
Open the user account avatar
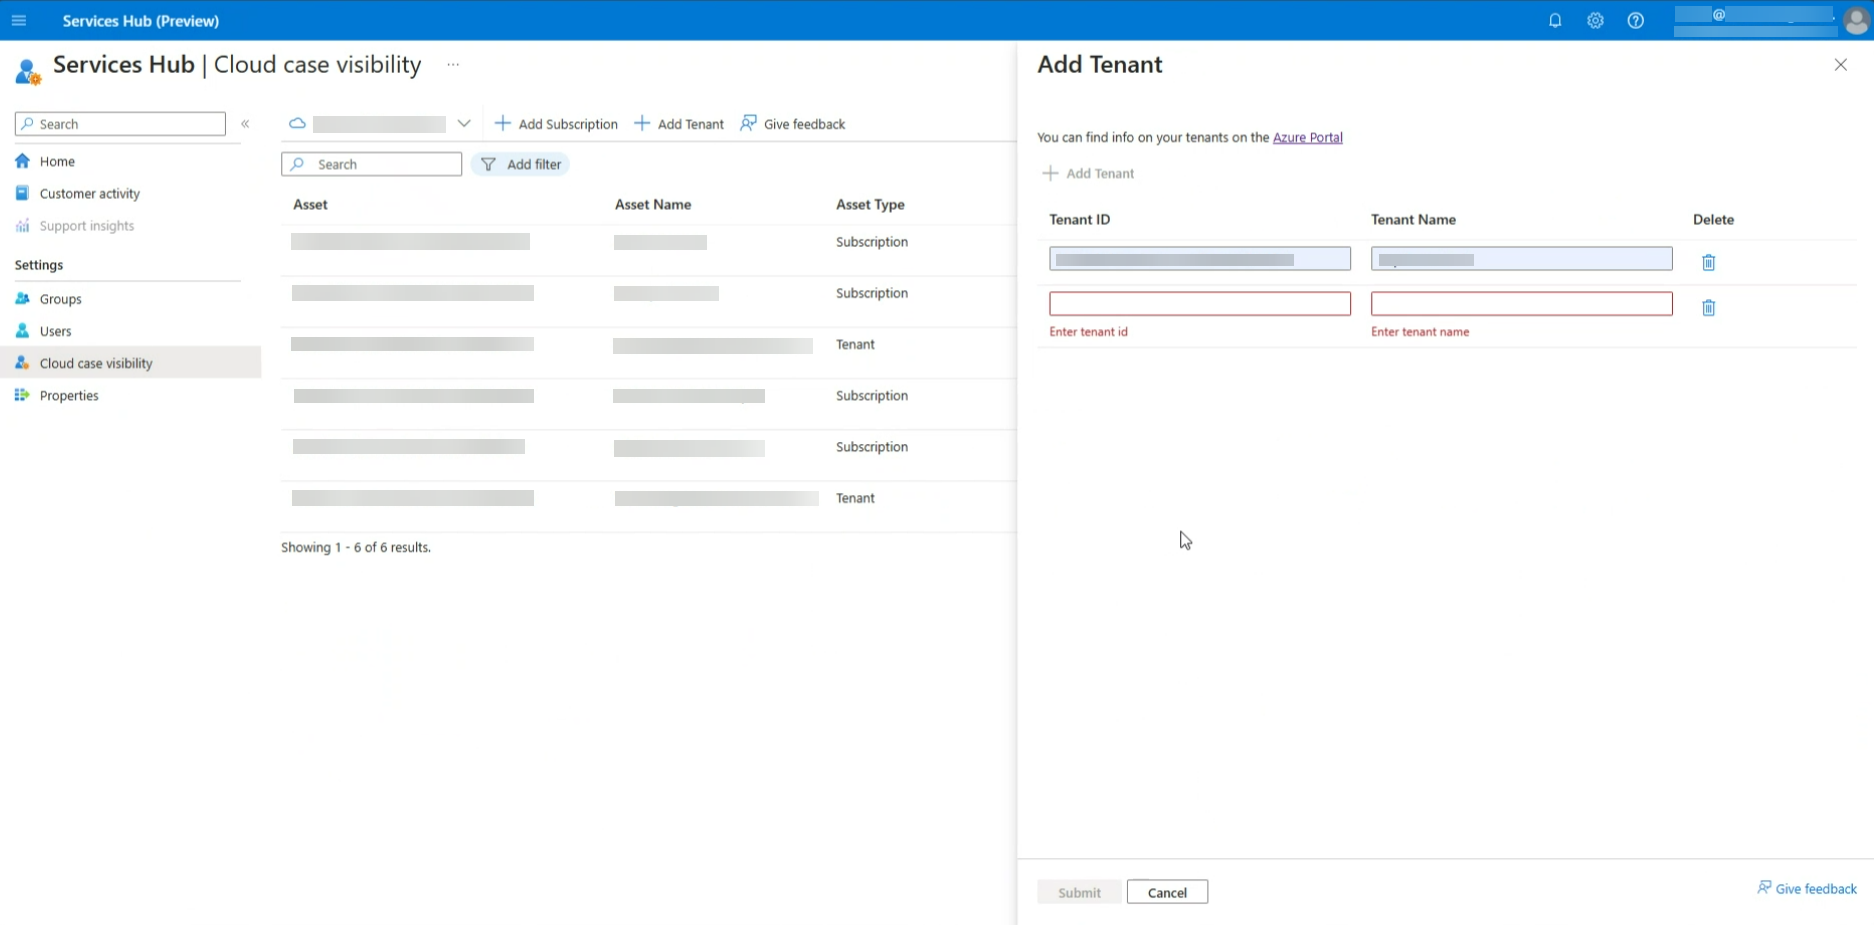point(1856,21)
